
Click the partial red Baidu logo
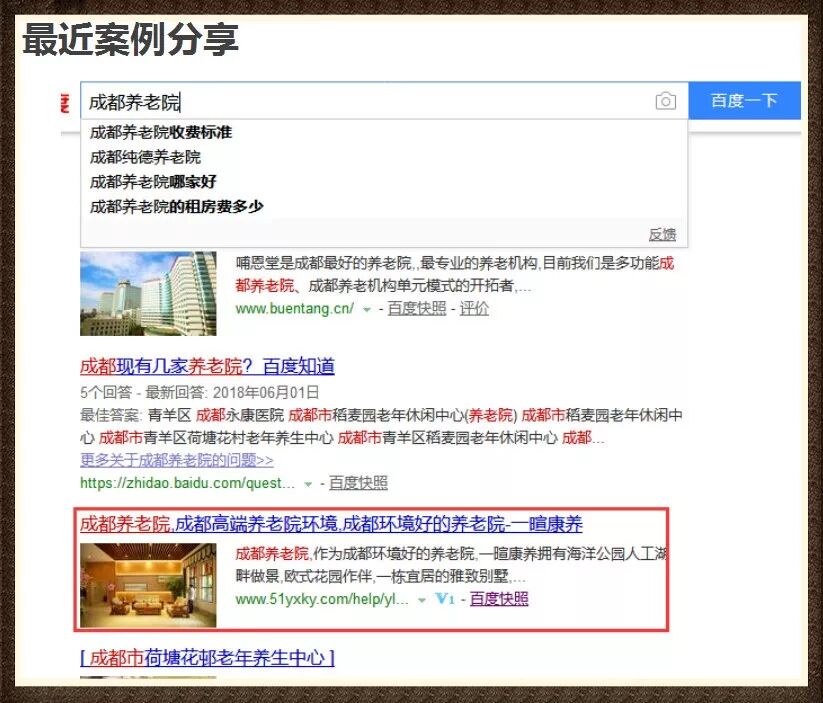click(65, 103)
